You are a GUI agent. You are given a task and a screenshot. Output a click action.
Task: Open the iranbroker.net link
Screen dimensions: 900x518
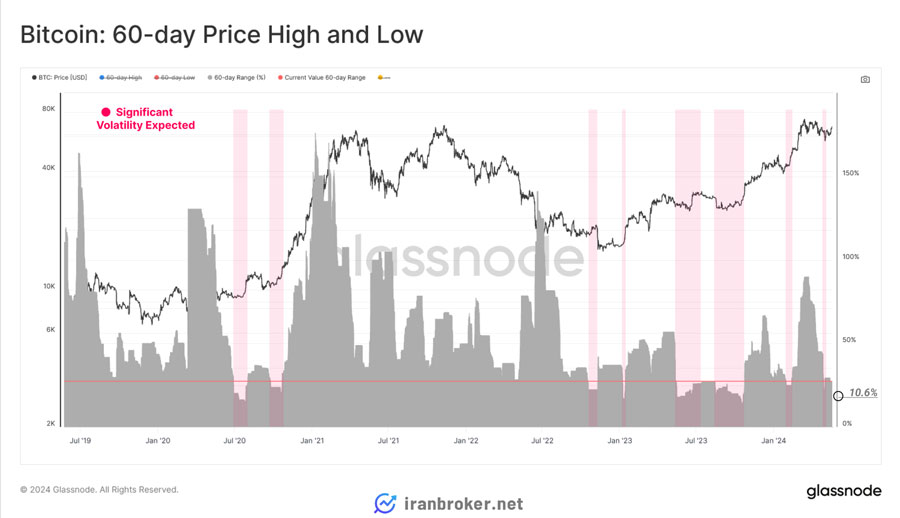463,504
